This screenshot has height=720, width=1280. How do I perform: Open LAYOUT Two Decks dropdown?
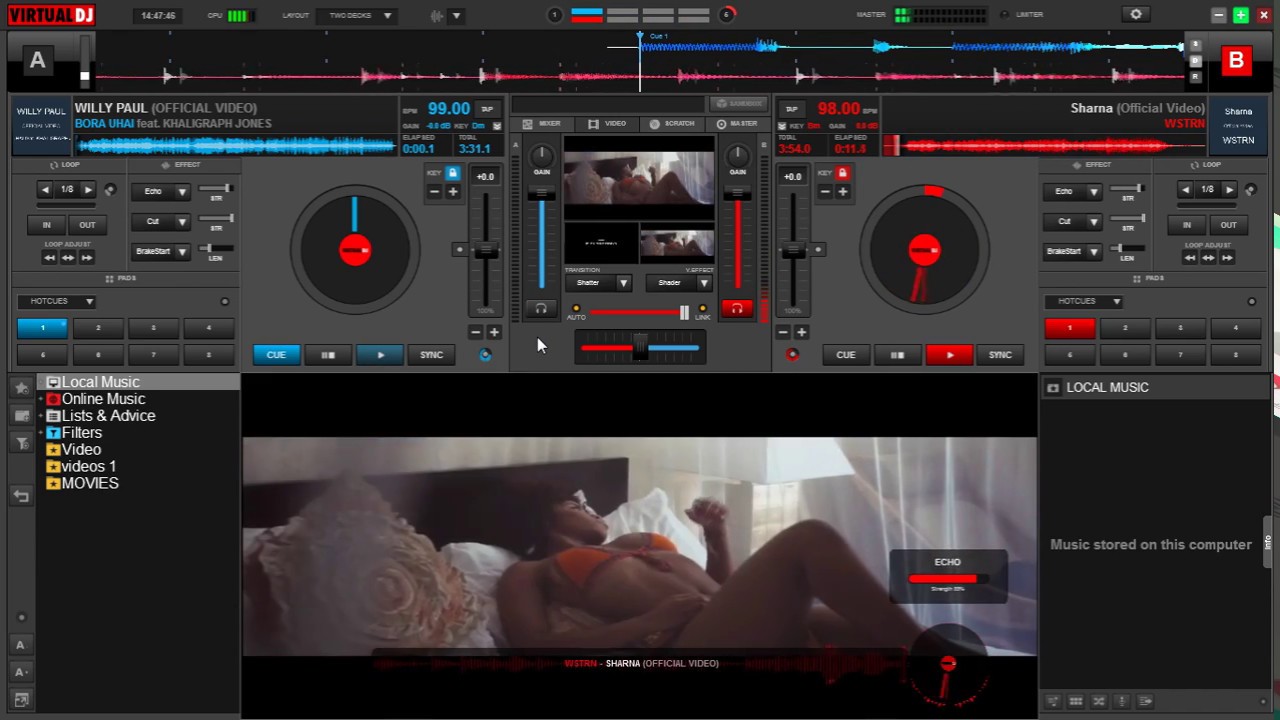(356, 15)
